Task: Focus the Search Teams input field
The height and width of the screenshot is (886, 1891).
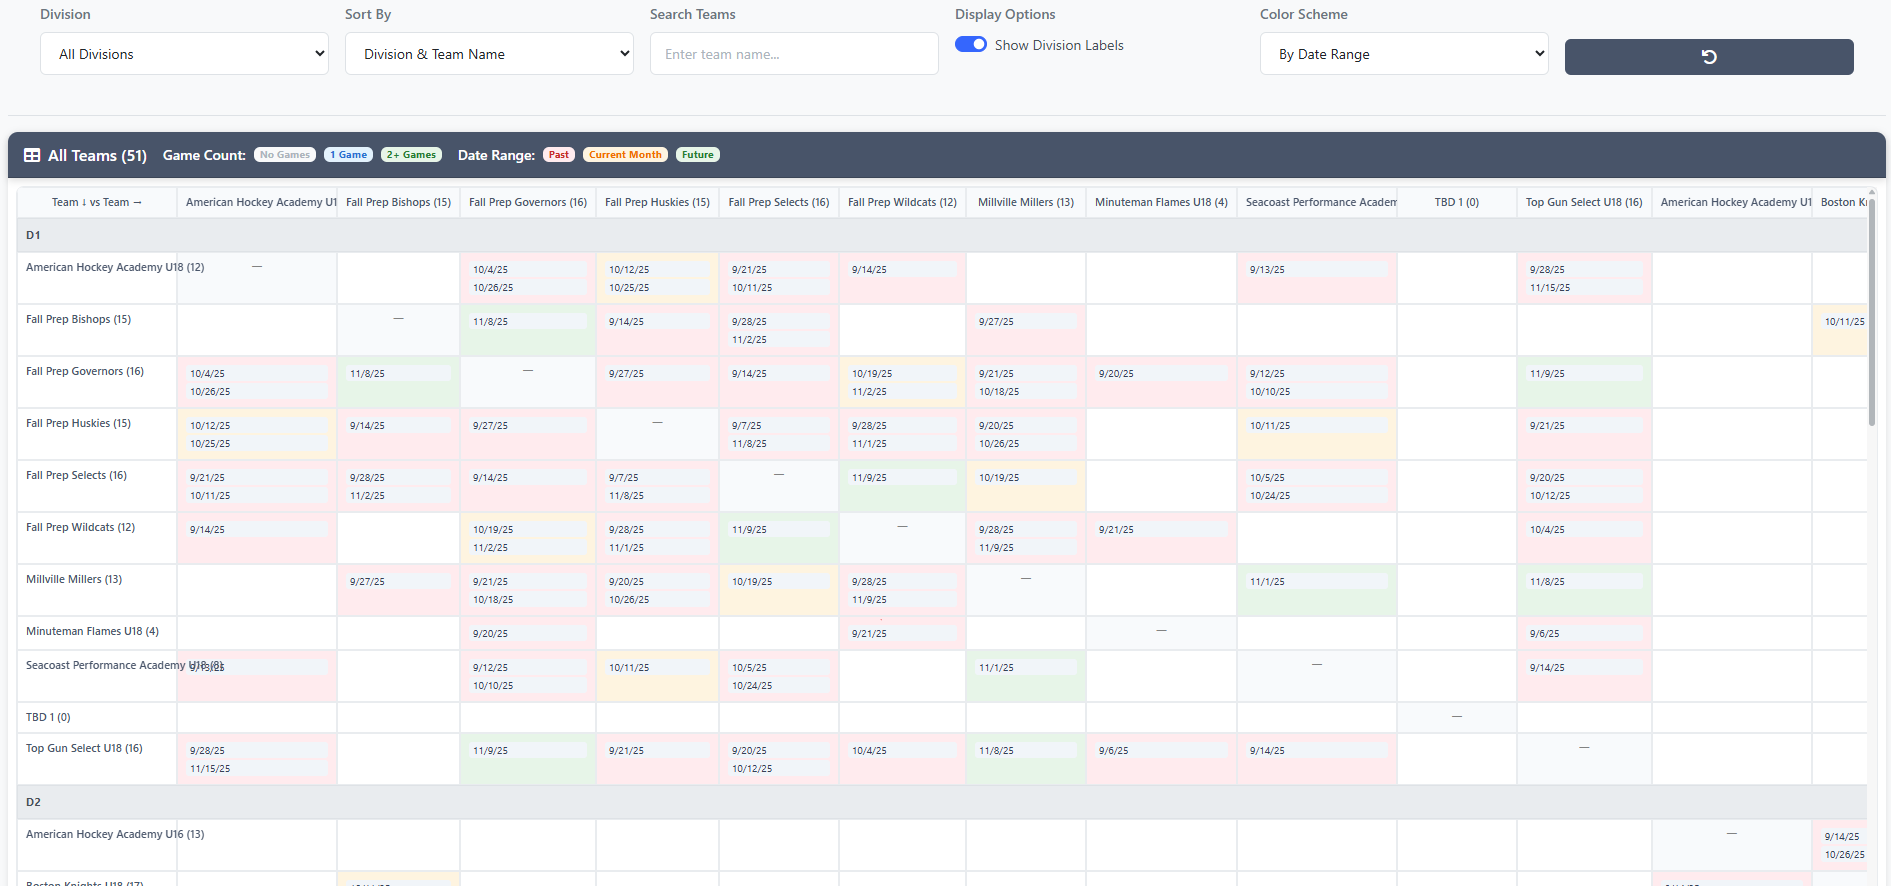Action: coord(793,54)
